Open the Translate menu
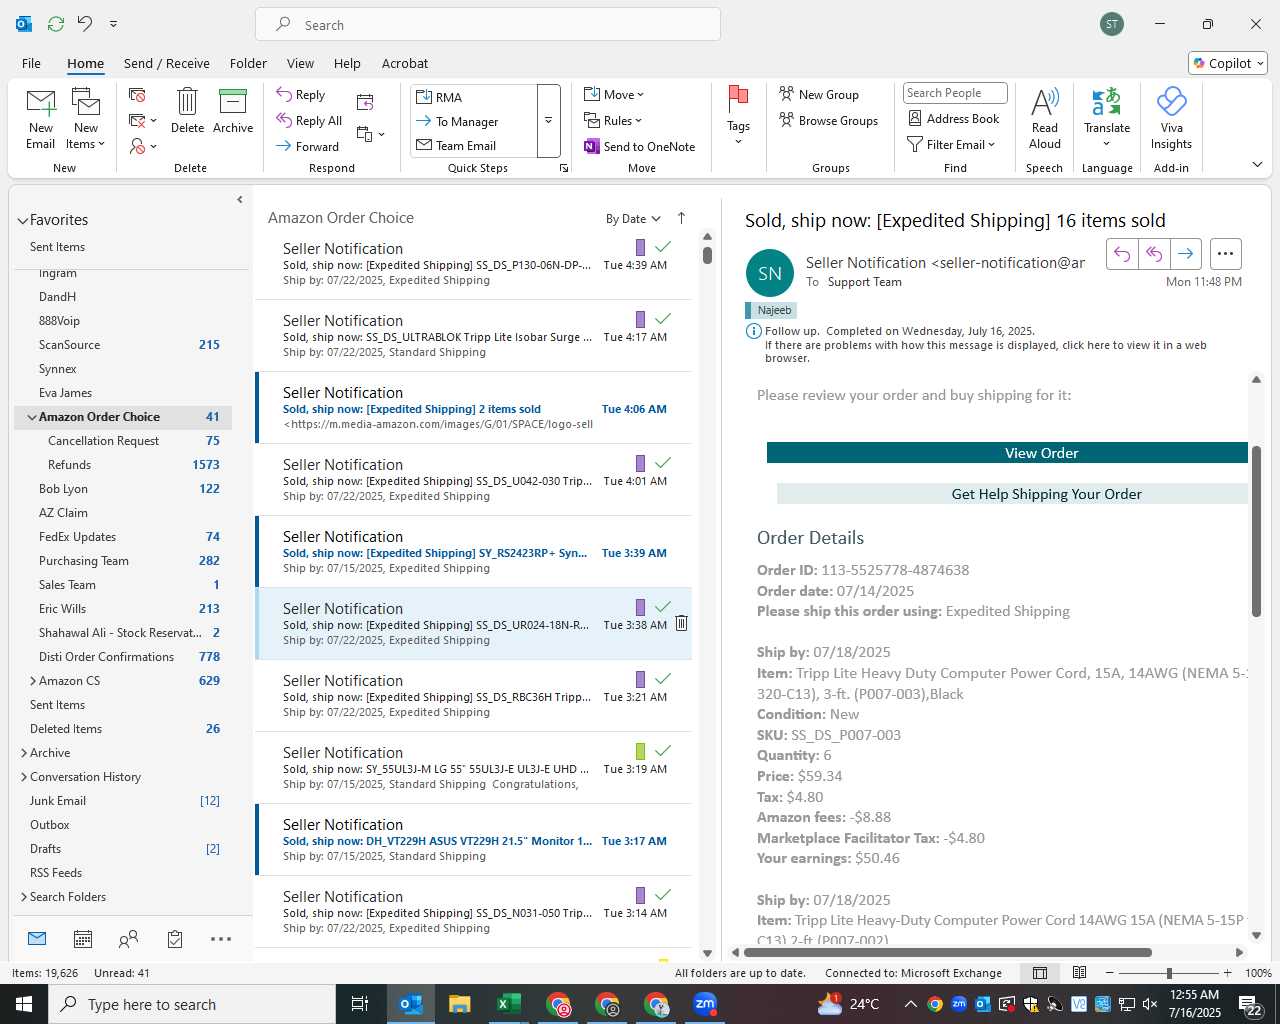This screenshot has height=1024, width=1280. tap(1107, 118)
